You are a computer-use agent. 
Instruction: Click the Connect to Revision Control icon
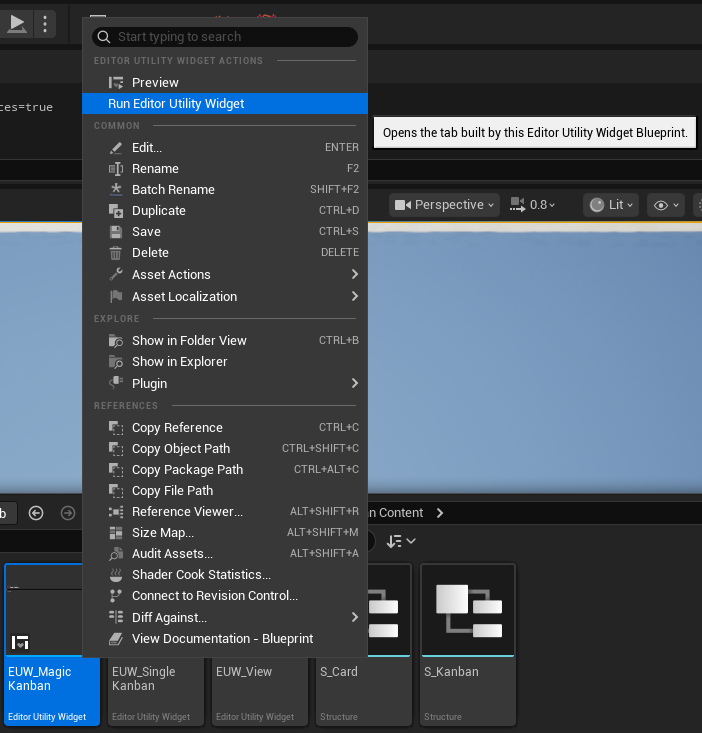[x=115, y=596]
